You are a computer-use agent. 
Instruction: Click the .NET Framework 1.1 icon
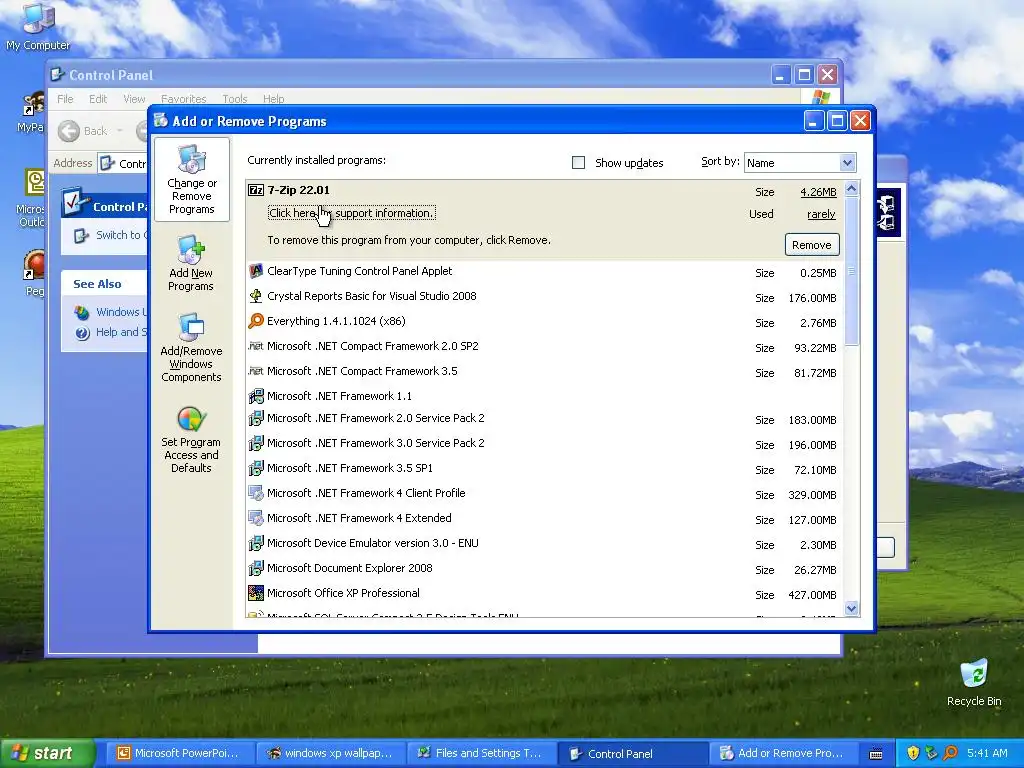256,396
